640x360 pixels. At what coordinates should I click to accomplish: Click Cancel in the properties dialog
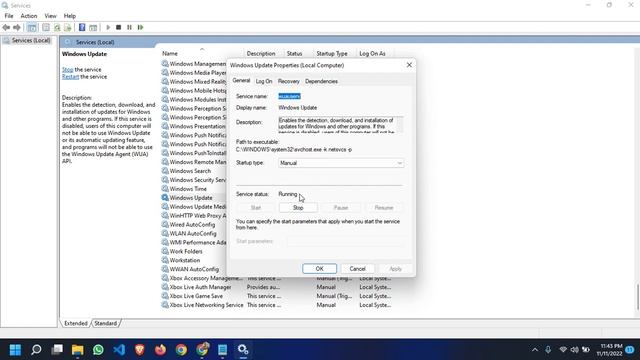pos(358,269)
